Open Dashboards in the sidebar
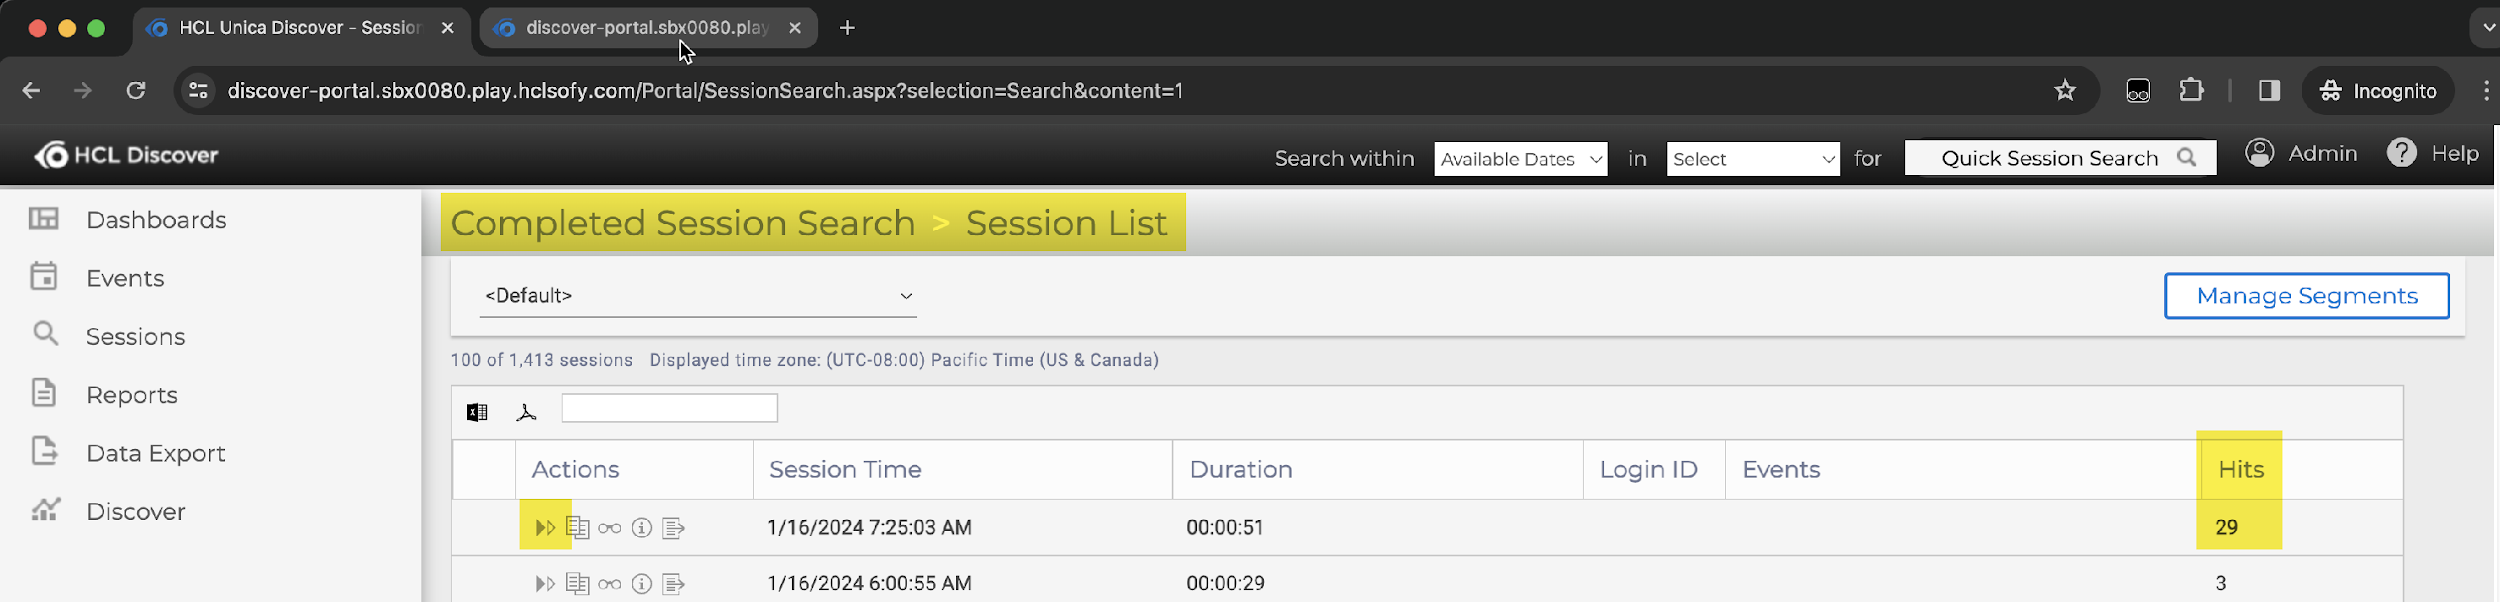Screen dimensions: 2500x602 point(156,220)
